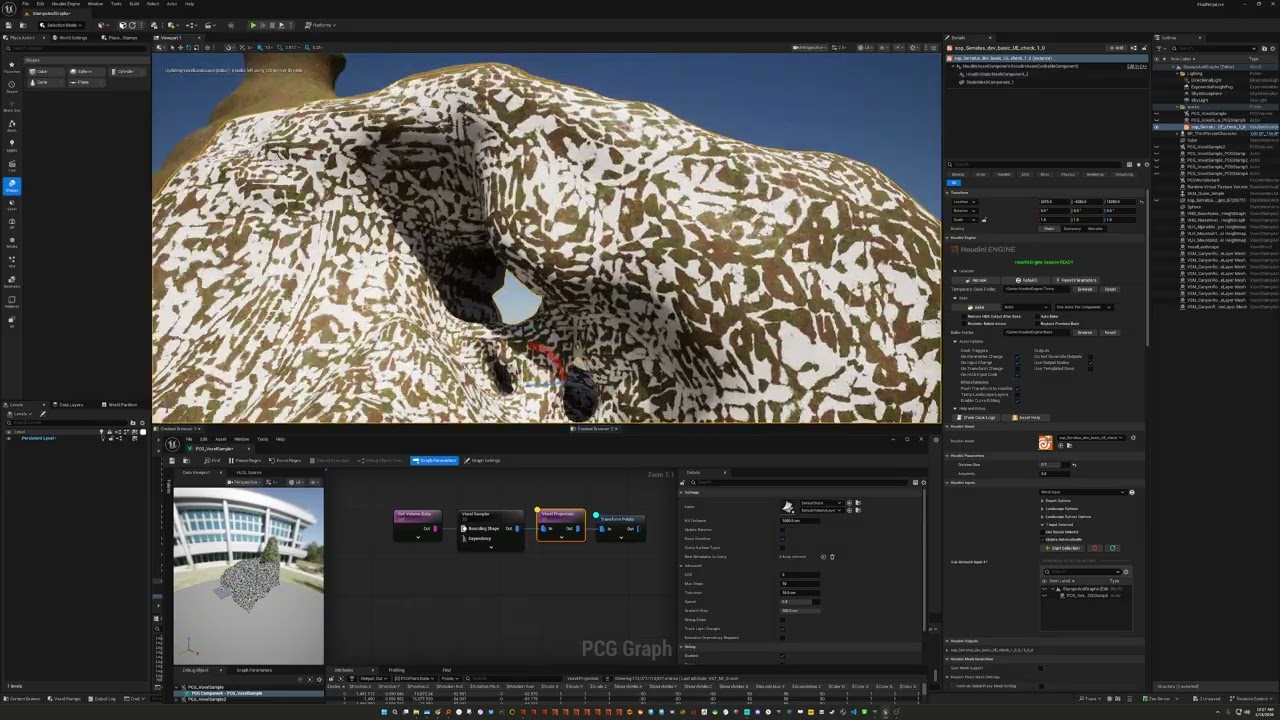This screenshot has height=720, width=1280.
Task: Set Mobility to Movable
Action: point(1095,229)
